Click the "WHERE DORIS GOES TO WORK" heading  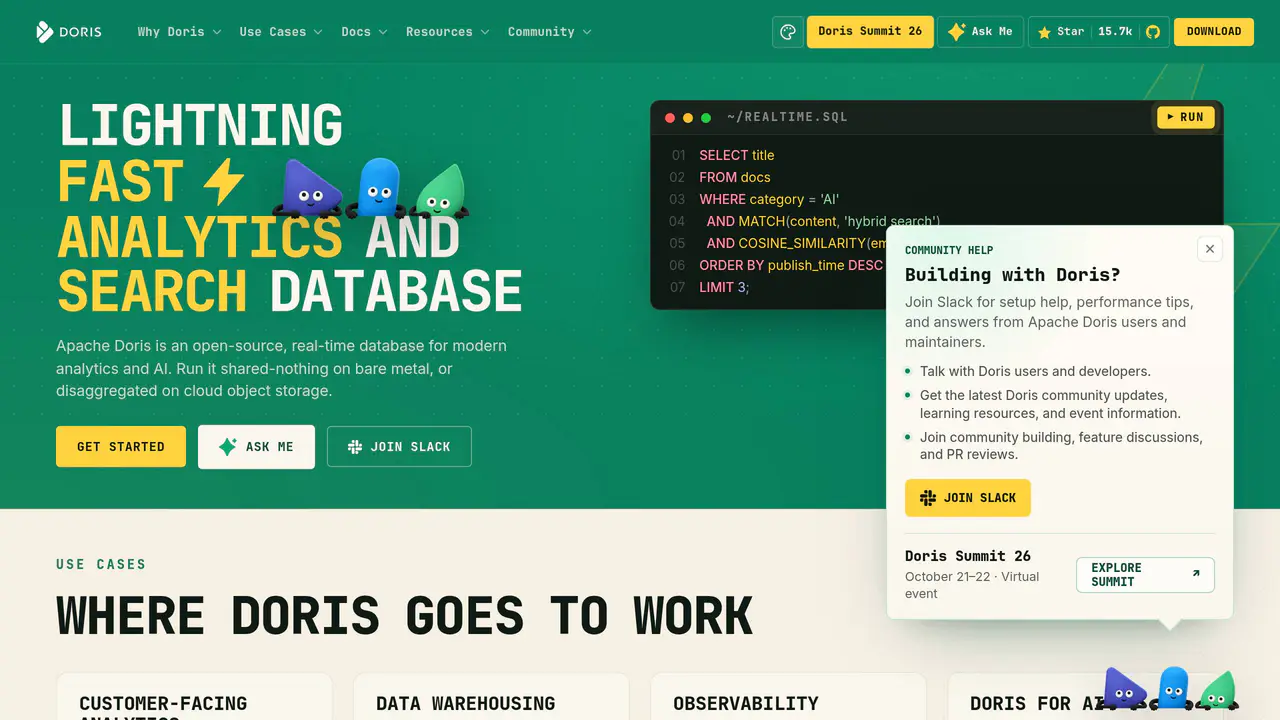click(x=405, y=616)
